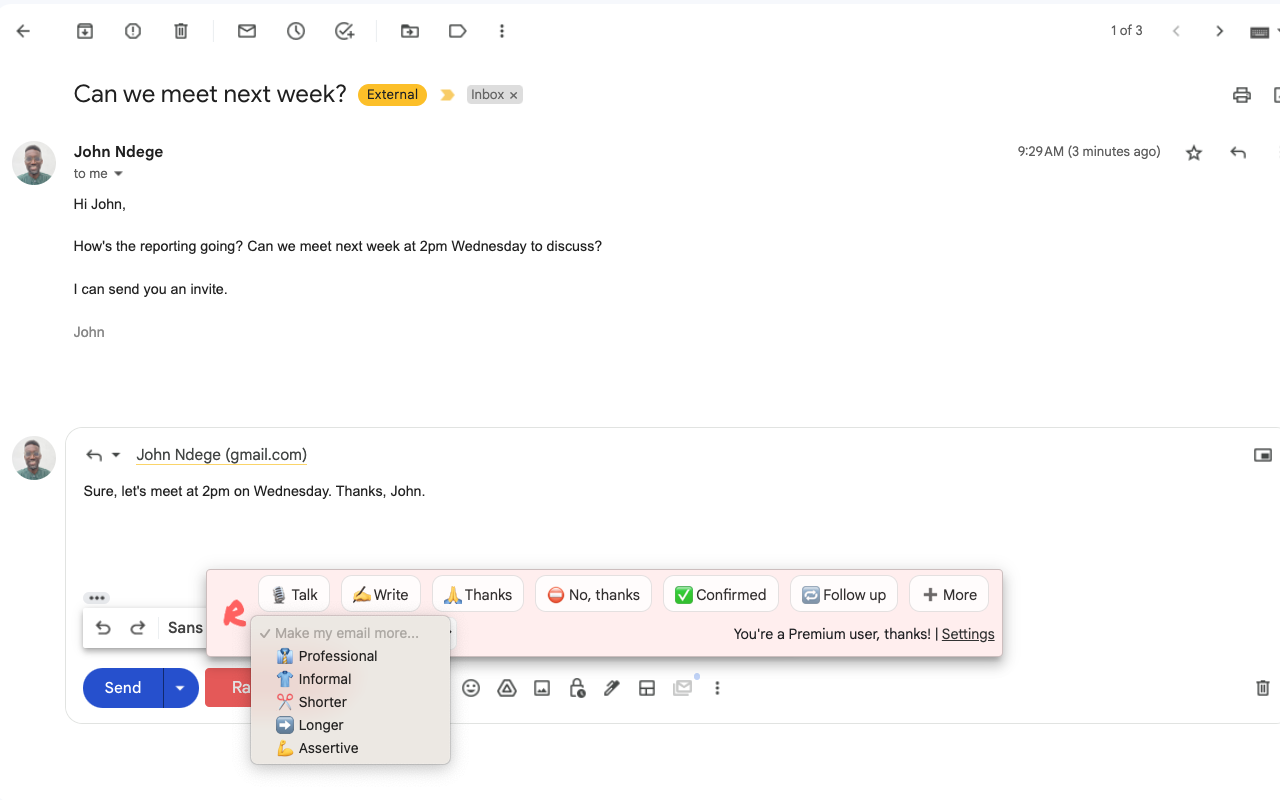Viewport: 1280px width, 800px height.
Task: Remove the Inbox label
Action: tap(514, 95)
